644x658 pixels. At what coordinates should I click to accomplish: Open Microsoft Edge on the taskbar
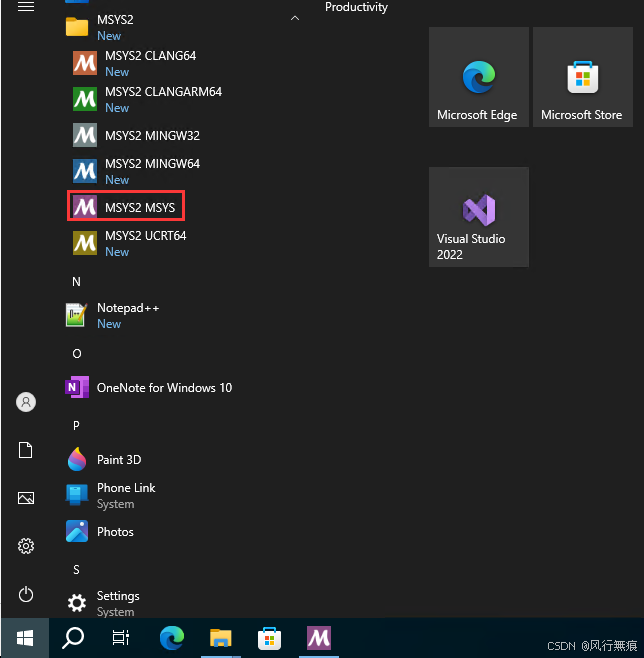click(172, 638)
